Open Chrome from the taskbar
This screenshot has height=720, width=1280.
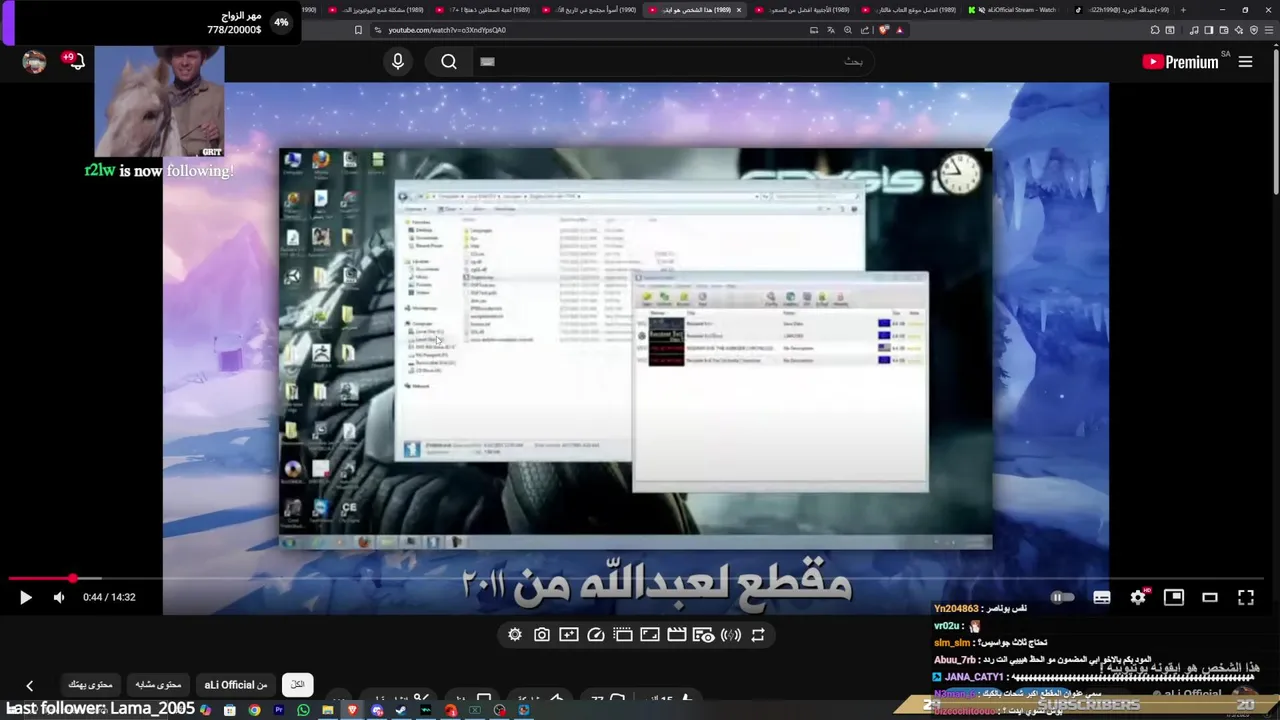click(x=254, y=711)
